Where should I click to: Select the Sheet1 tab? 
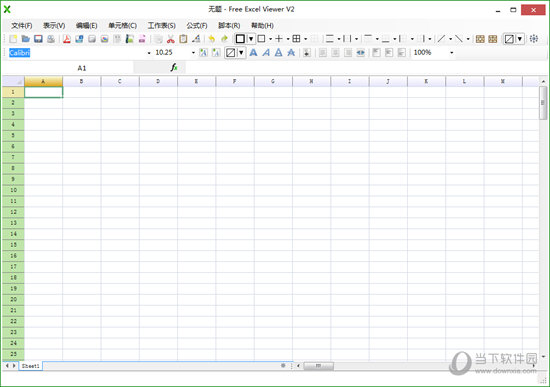pyautogui.click(x=31, y=366)
